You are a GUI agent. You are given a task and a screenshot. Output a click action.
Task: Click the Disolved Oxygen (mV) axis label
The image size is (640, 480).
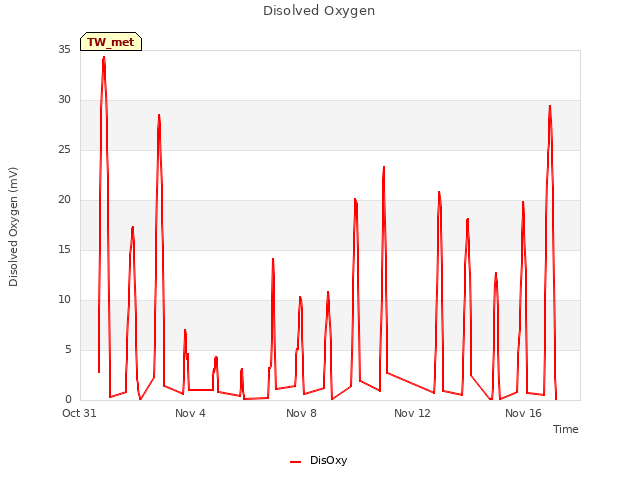point(13,227)
